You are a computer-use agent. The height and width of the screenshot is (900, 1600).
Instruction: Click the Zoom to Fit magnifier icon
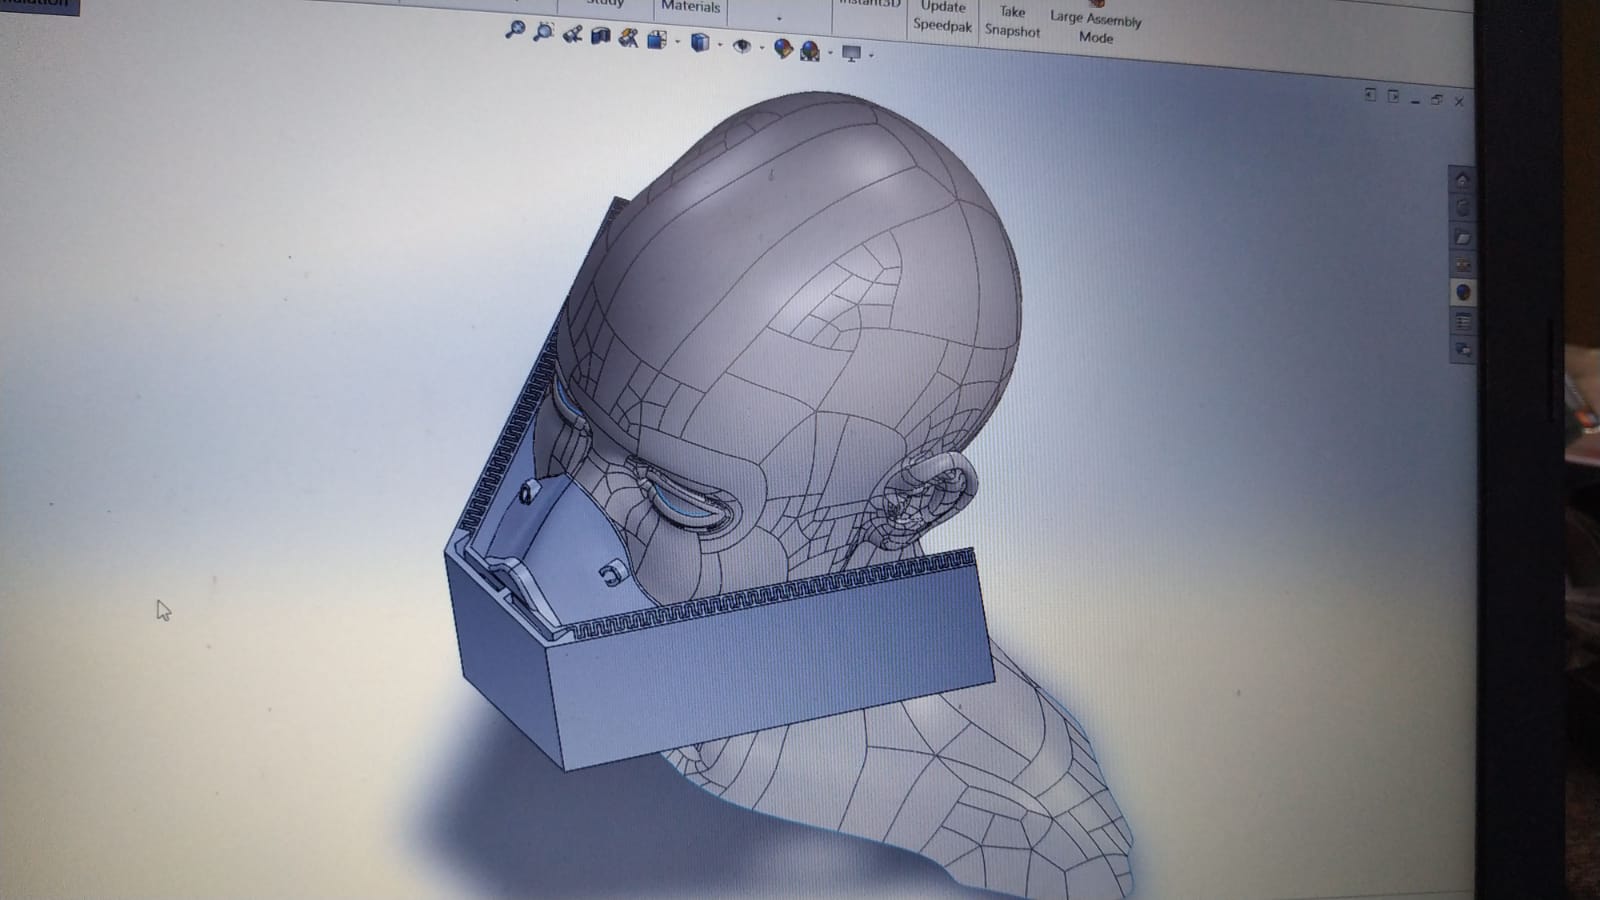515,30
